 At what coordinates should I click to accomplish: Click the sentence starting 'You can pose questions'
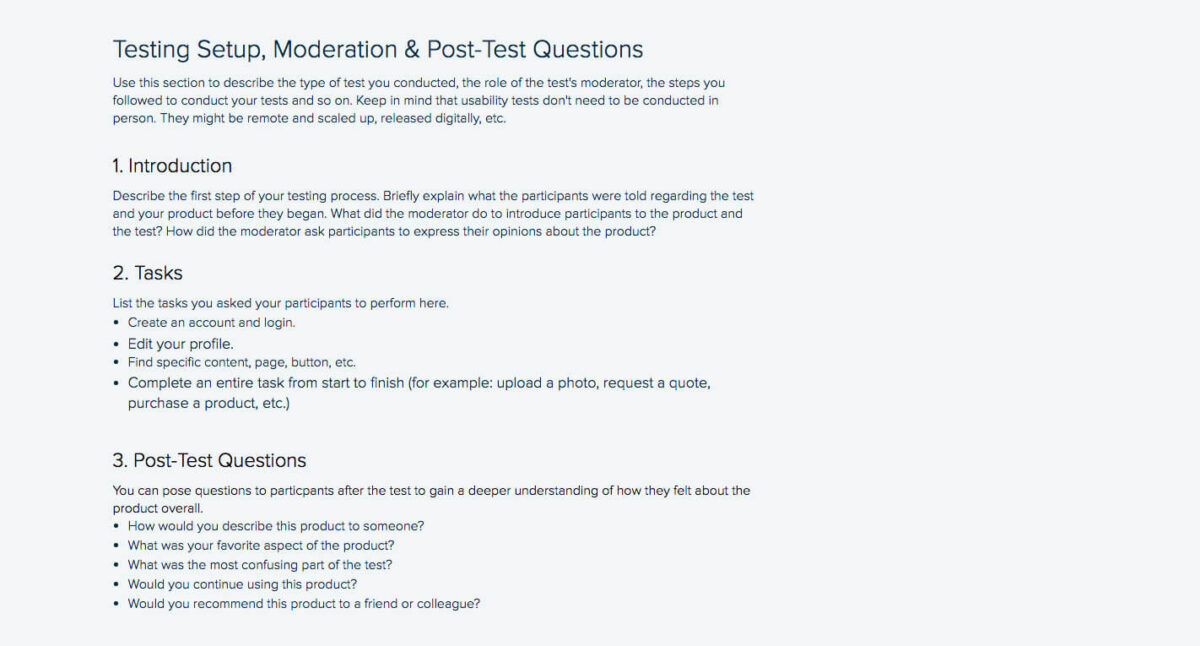(430, 491)
